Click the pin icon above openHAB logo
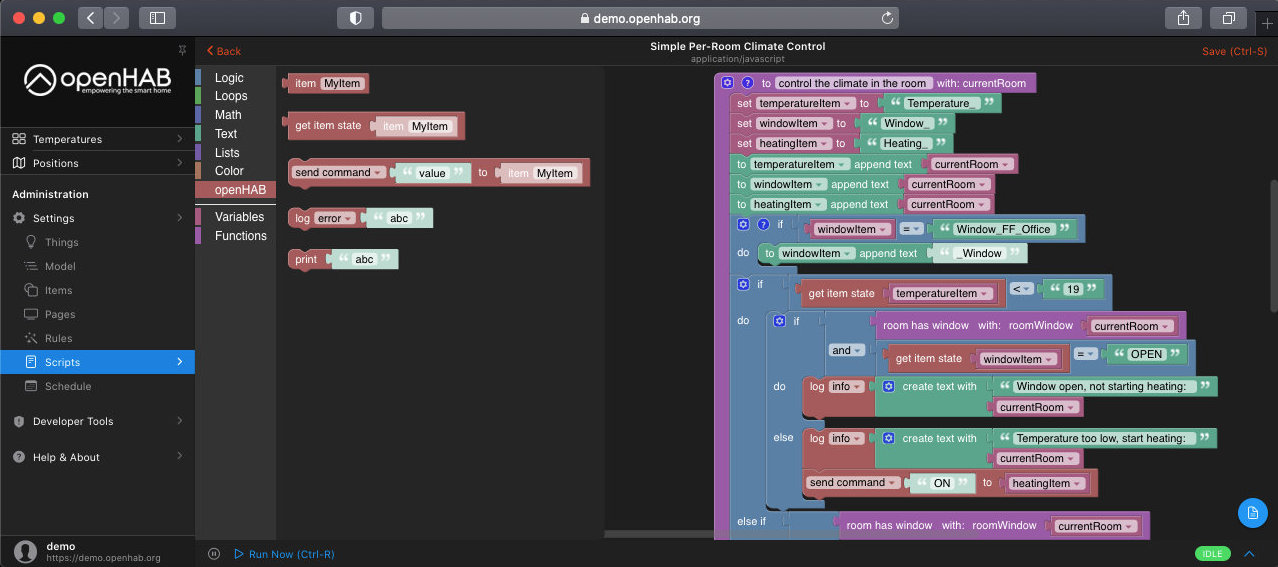This screenshot has width=1278, height=567. pos(181,50)
